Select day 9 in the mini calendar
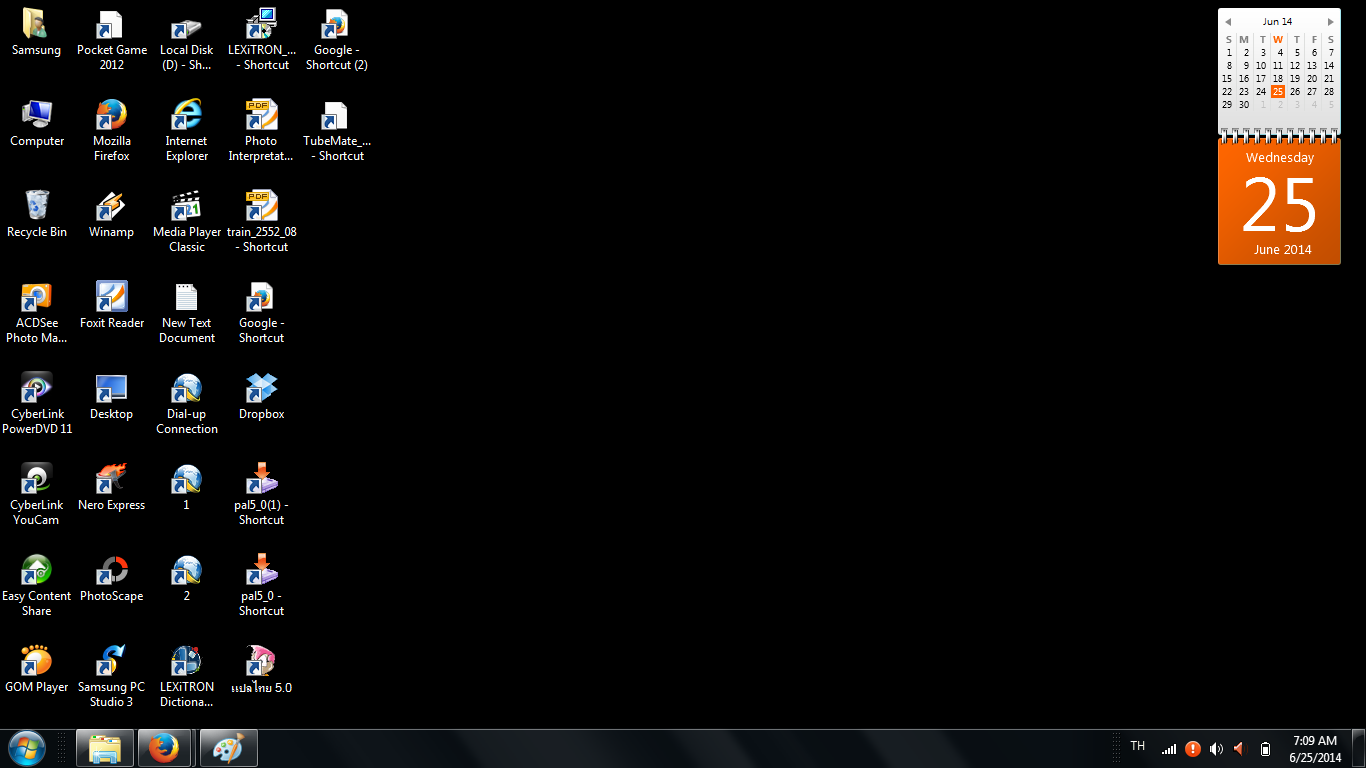This screenshot has width=1366, height=768. (x=1245, y=65)
